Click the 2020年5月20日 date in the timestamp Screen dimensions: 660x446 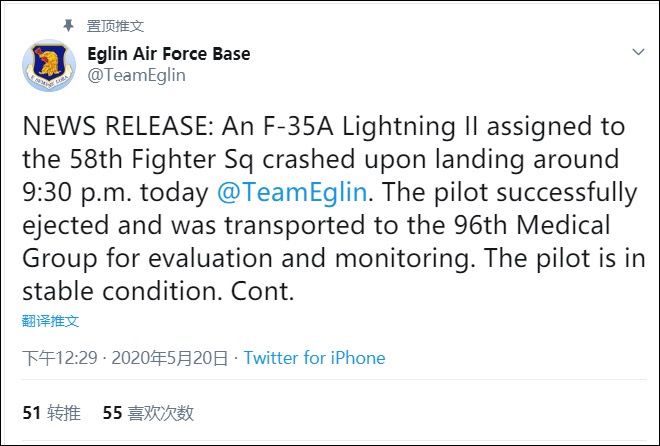(x=172, y=358)
